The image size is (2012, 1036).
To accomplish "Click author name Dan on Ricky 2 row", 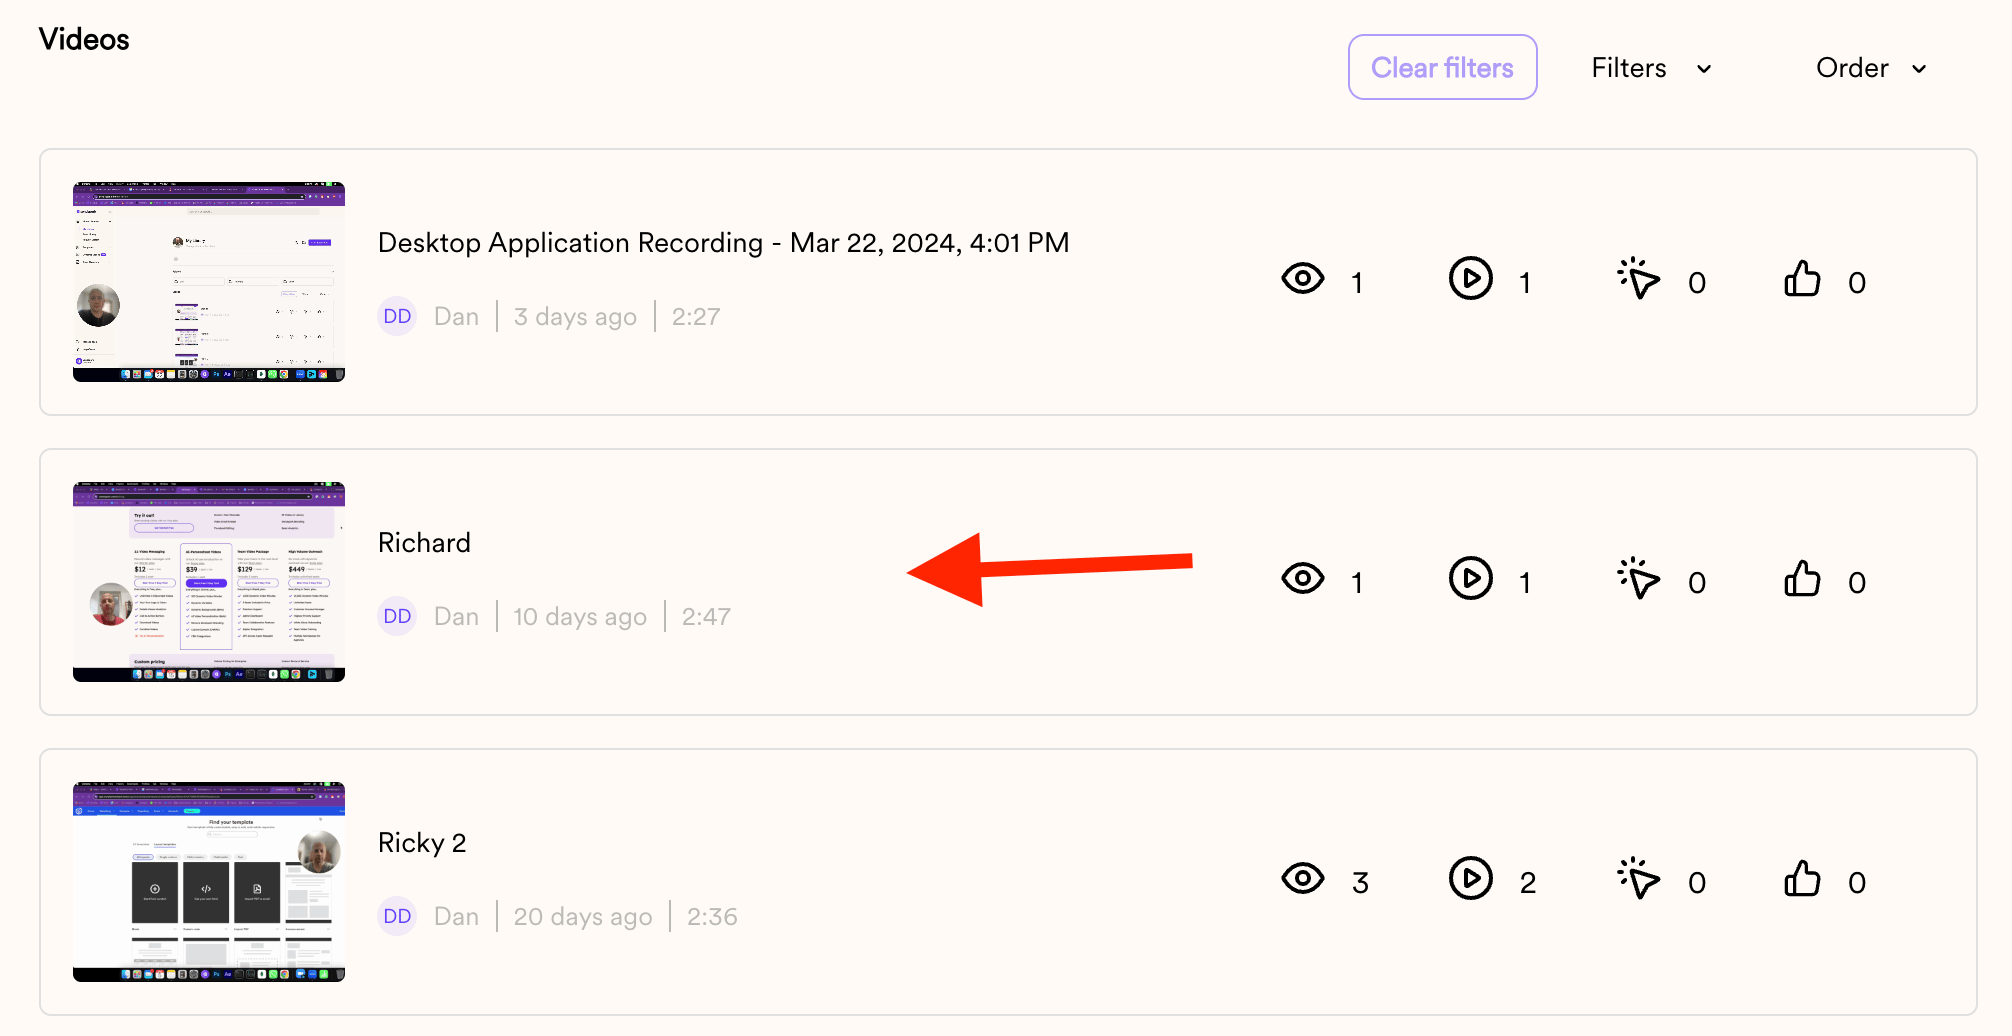I will click(x=456, y=917).
